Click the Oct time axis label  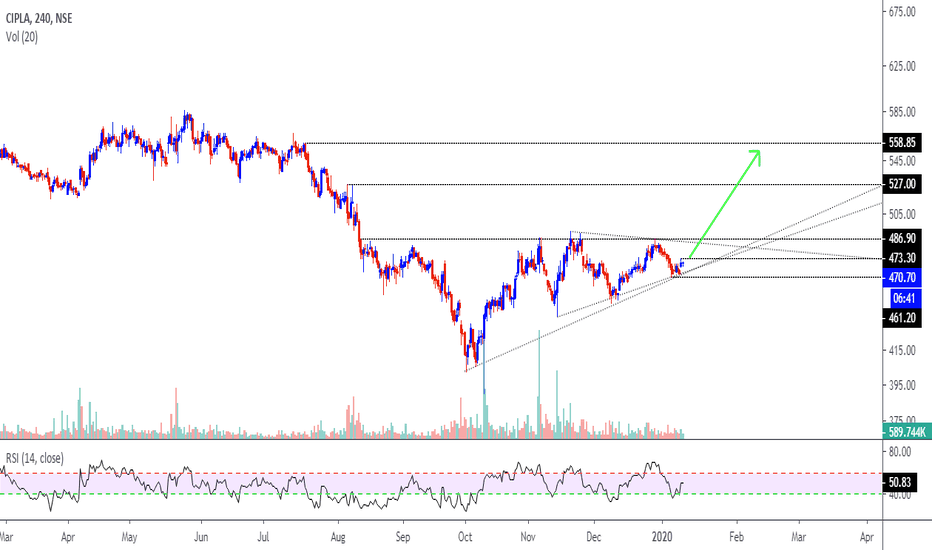465,537
